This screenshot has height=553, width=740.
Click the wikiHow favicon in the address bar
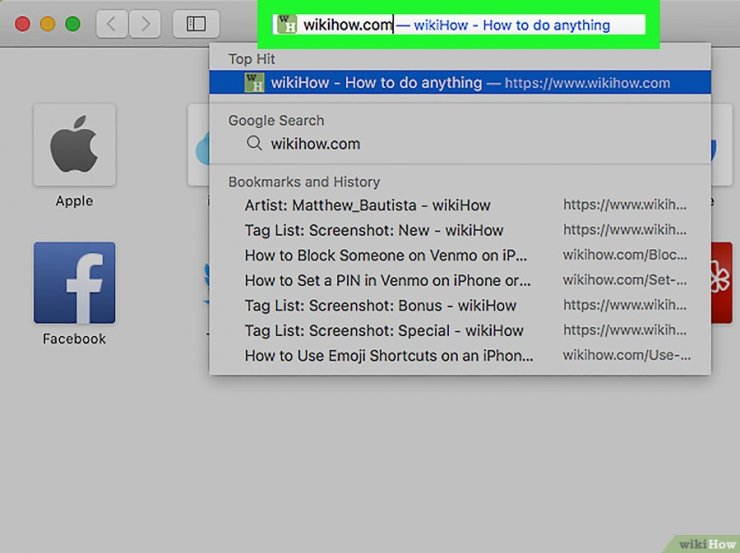tap(286, 25)
